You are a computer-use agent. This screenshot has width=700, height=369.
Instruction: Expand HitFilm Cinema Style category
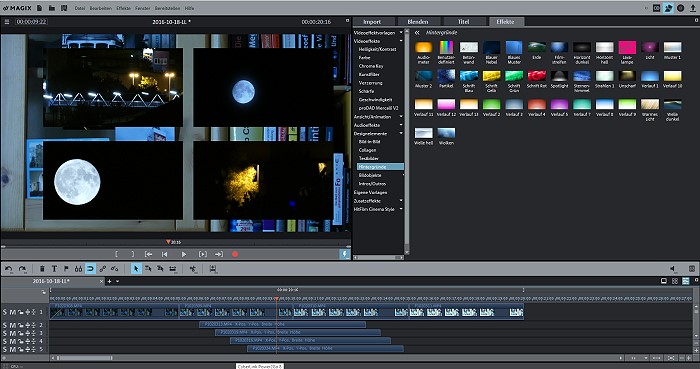coord(401,209)
